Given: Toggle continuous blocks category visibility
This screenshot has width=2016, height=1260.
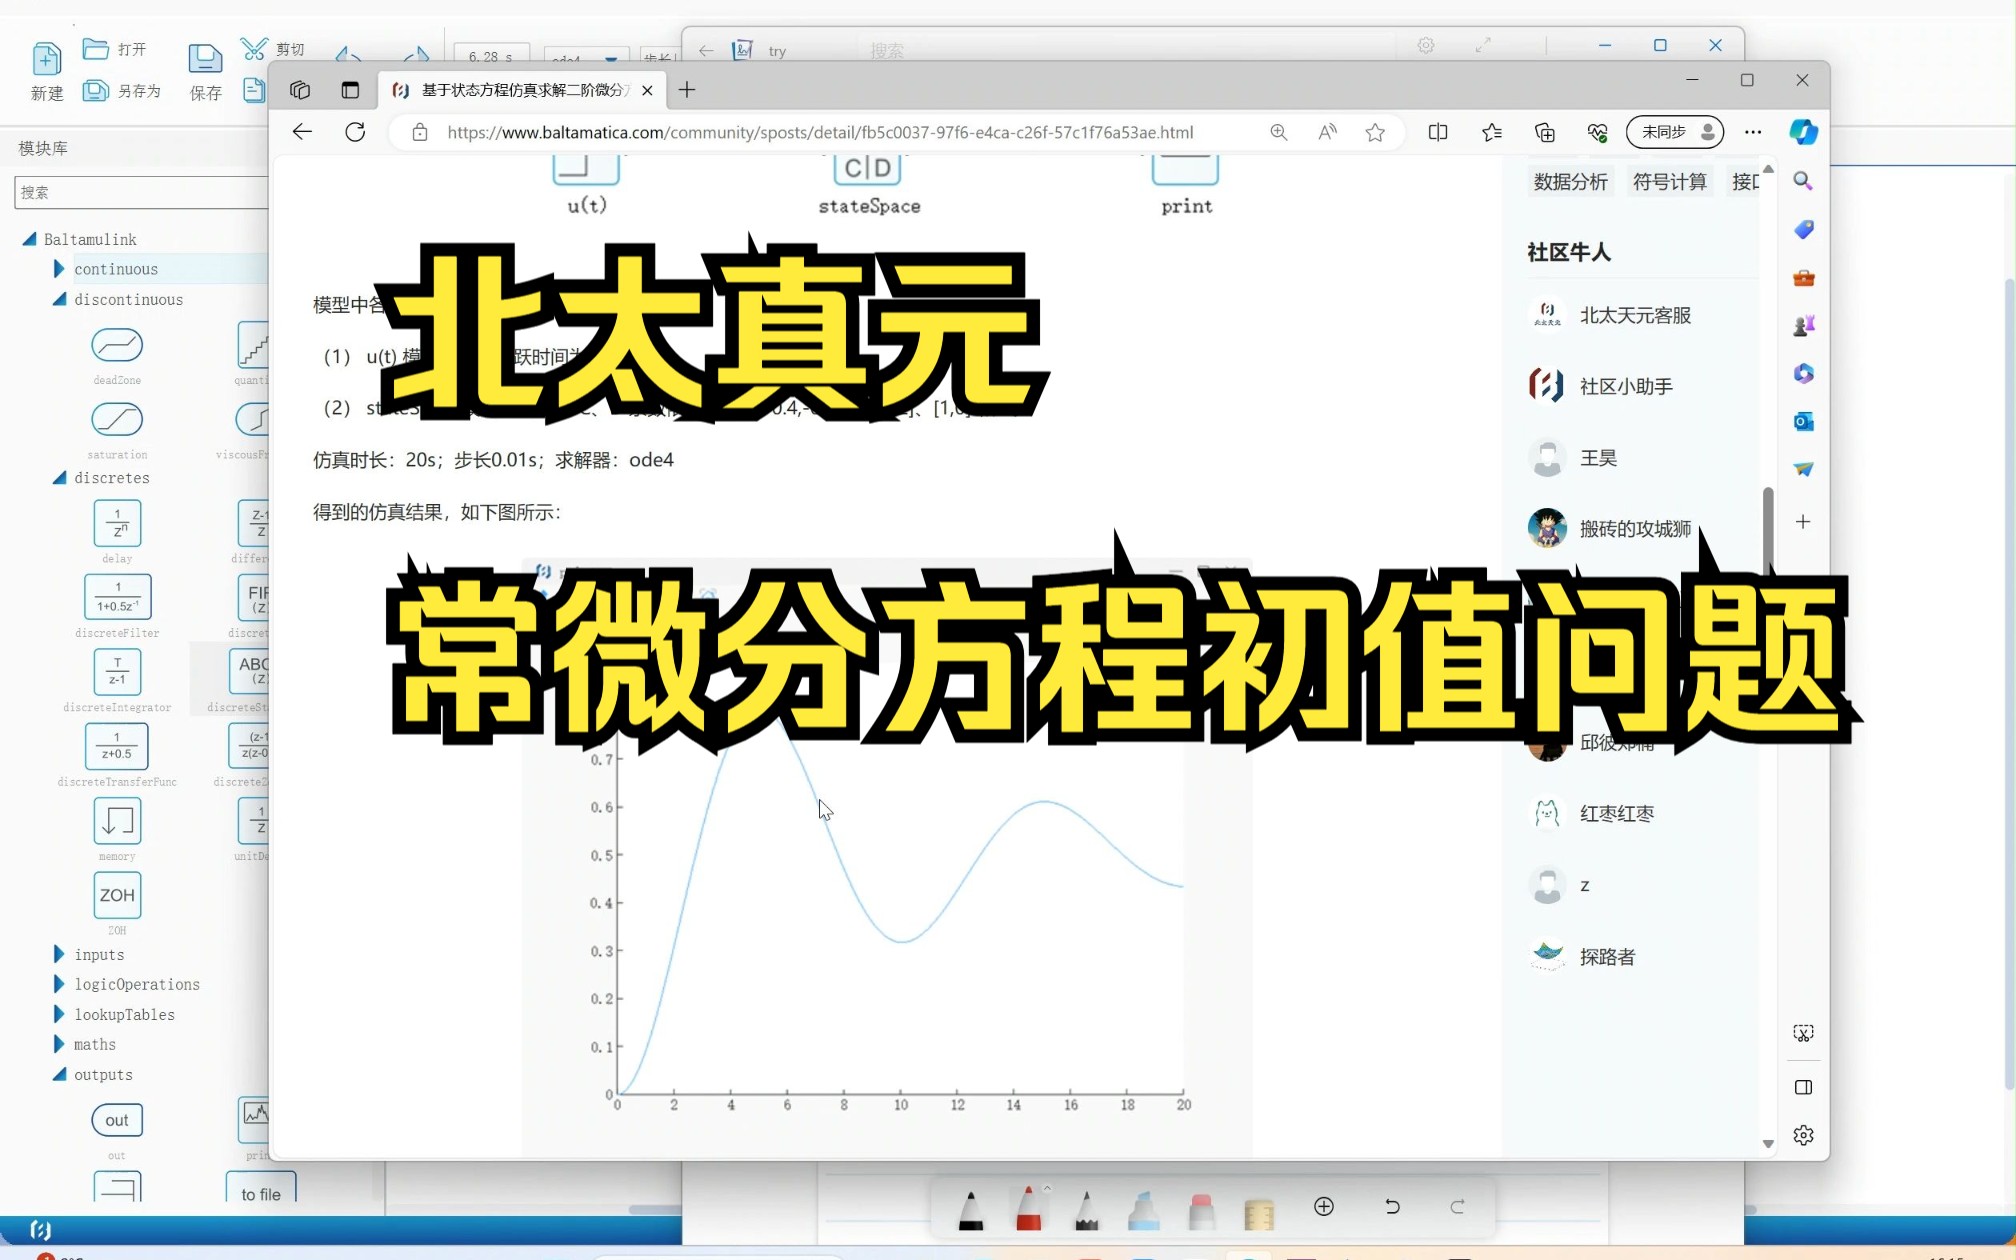Looking at the screenshot, I should tap(58, 267).
